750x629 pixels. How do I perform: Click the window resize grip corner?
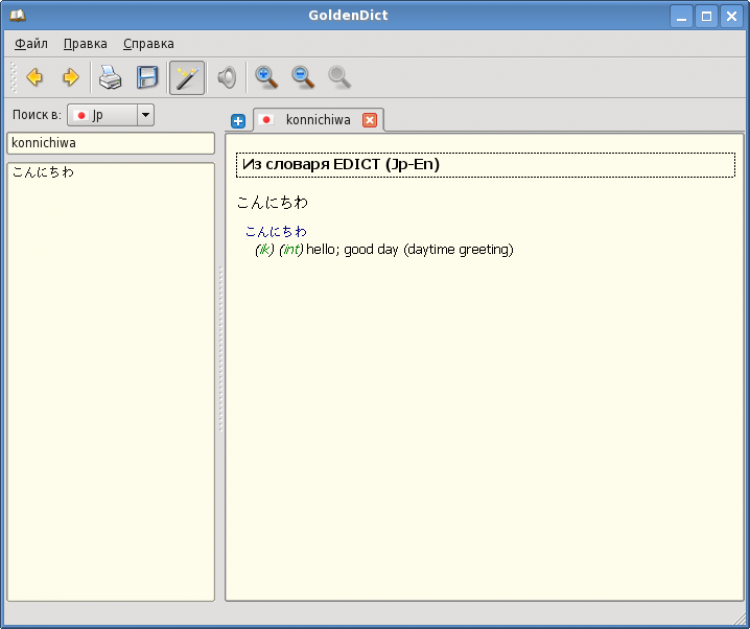click(x=739, y=618)
